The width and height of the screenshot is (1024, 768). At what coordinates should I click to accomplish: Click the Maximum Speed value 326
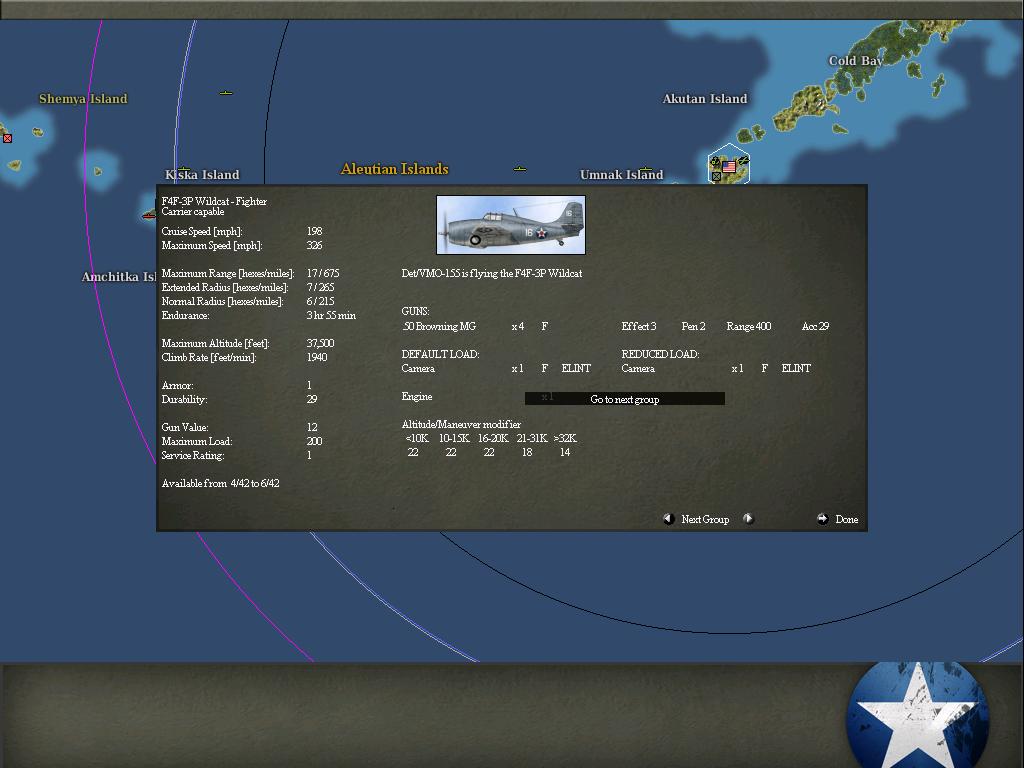coord(314,246)
